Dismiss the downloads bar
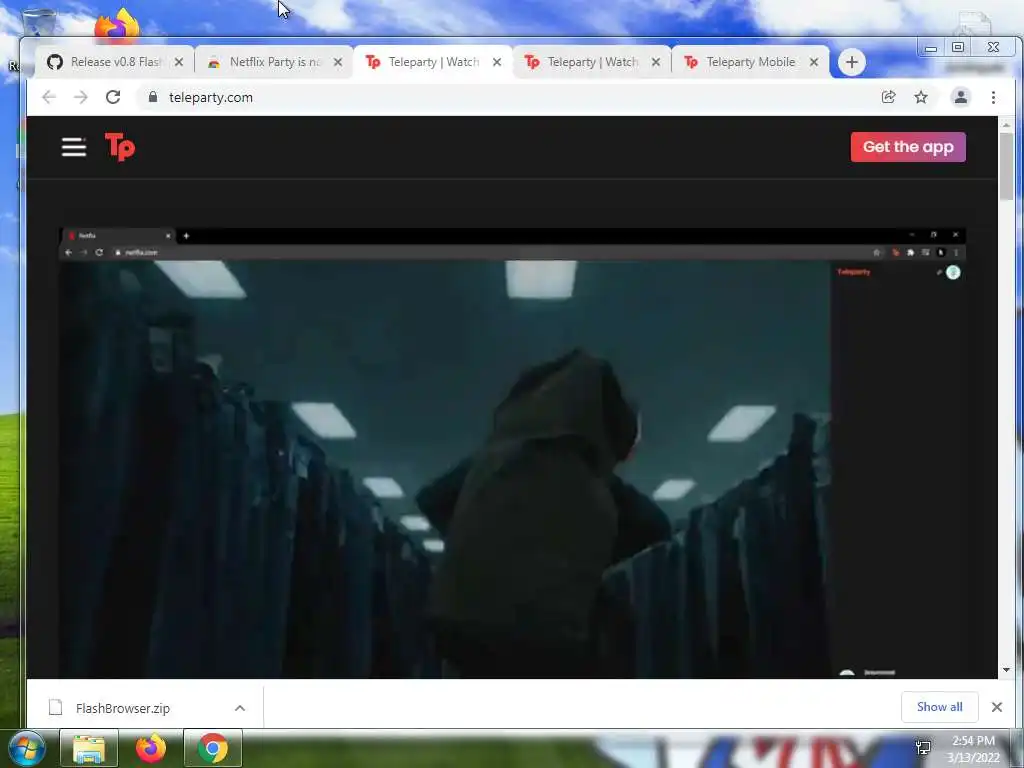Screen dimensions: 1024x768 point(997,707)
